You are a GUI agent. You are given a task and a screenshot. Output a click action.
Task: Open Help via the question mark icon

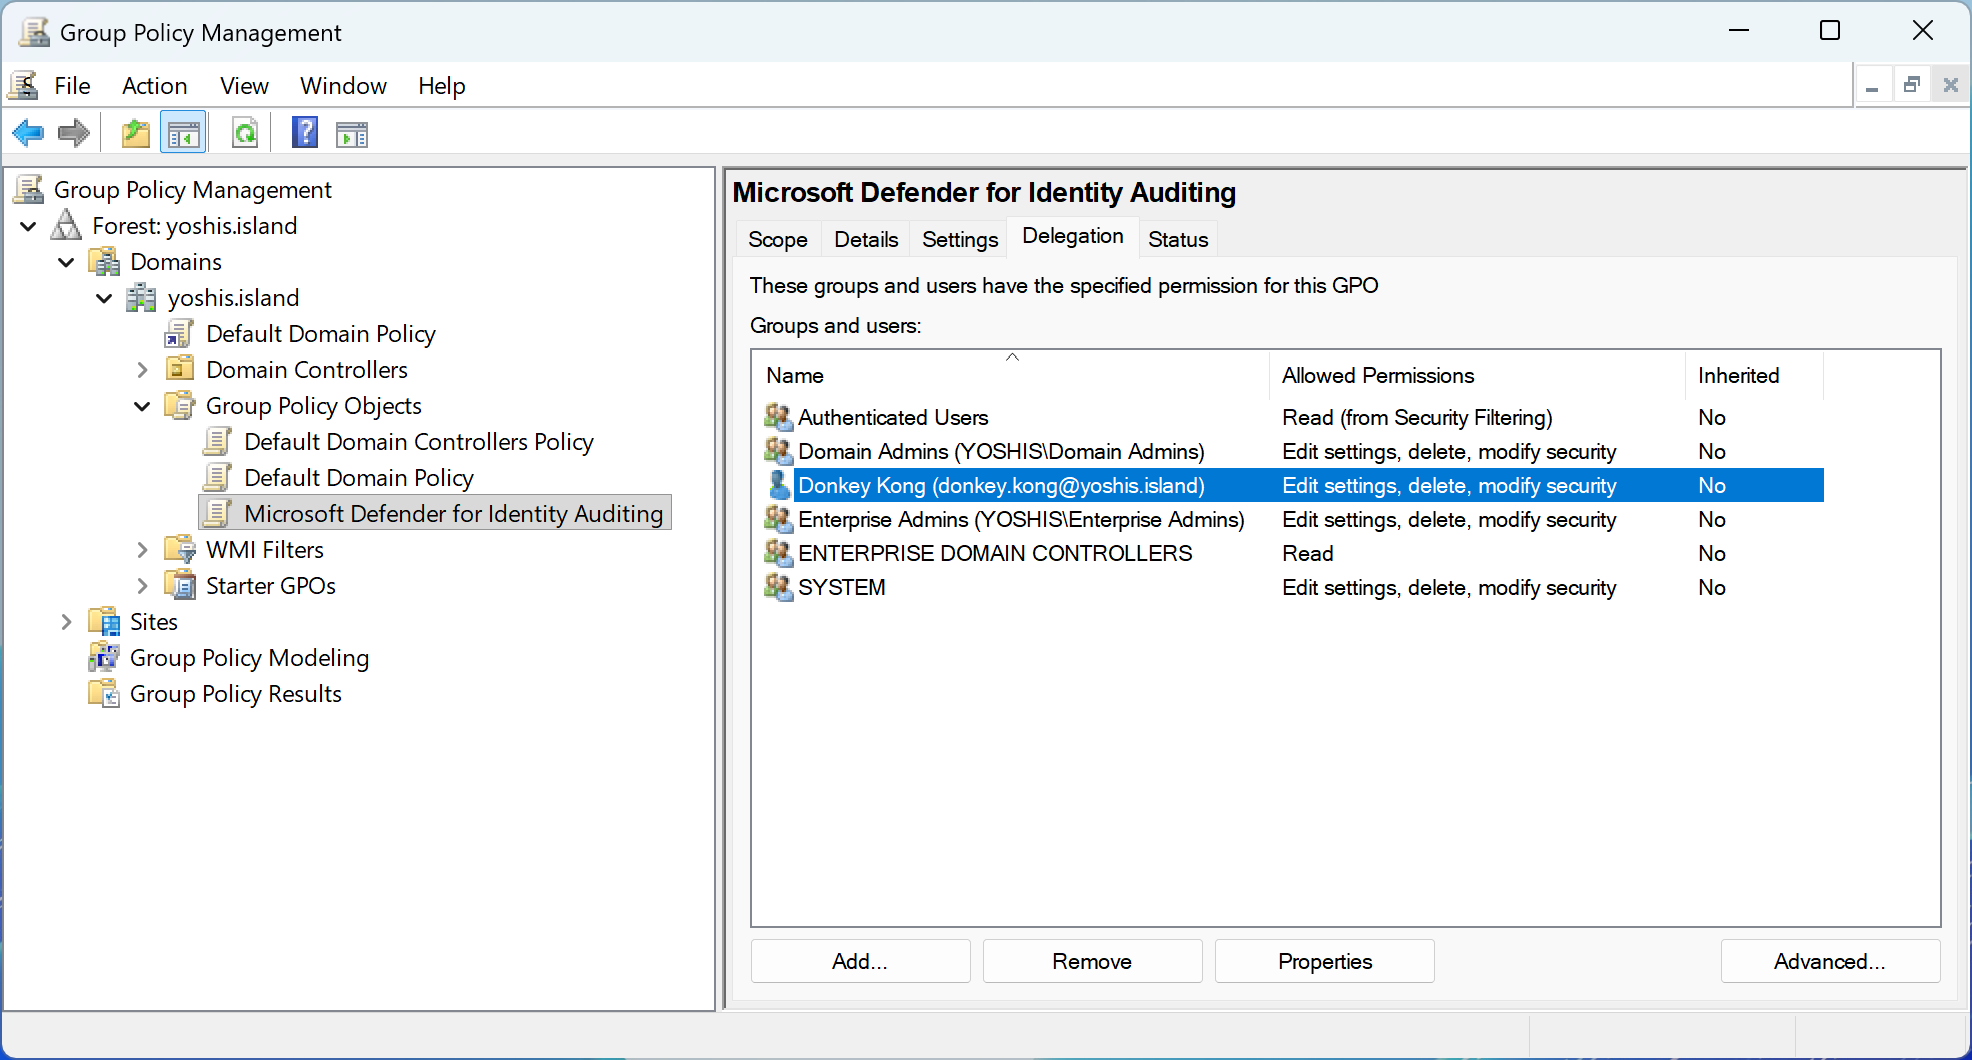305,133
